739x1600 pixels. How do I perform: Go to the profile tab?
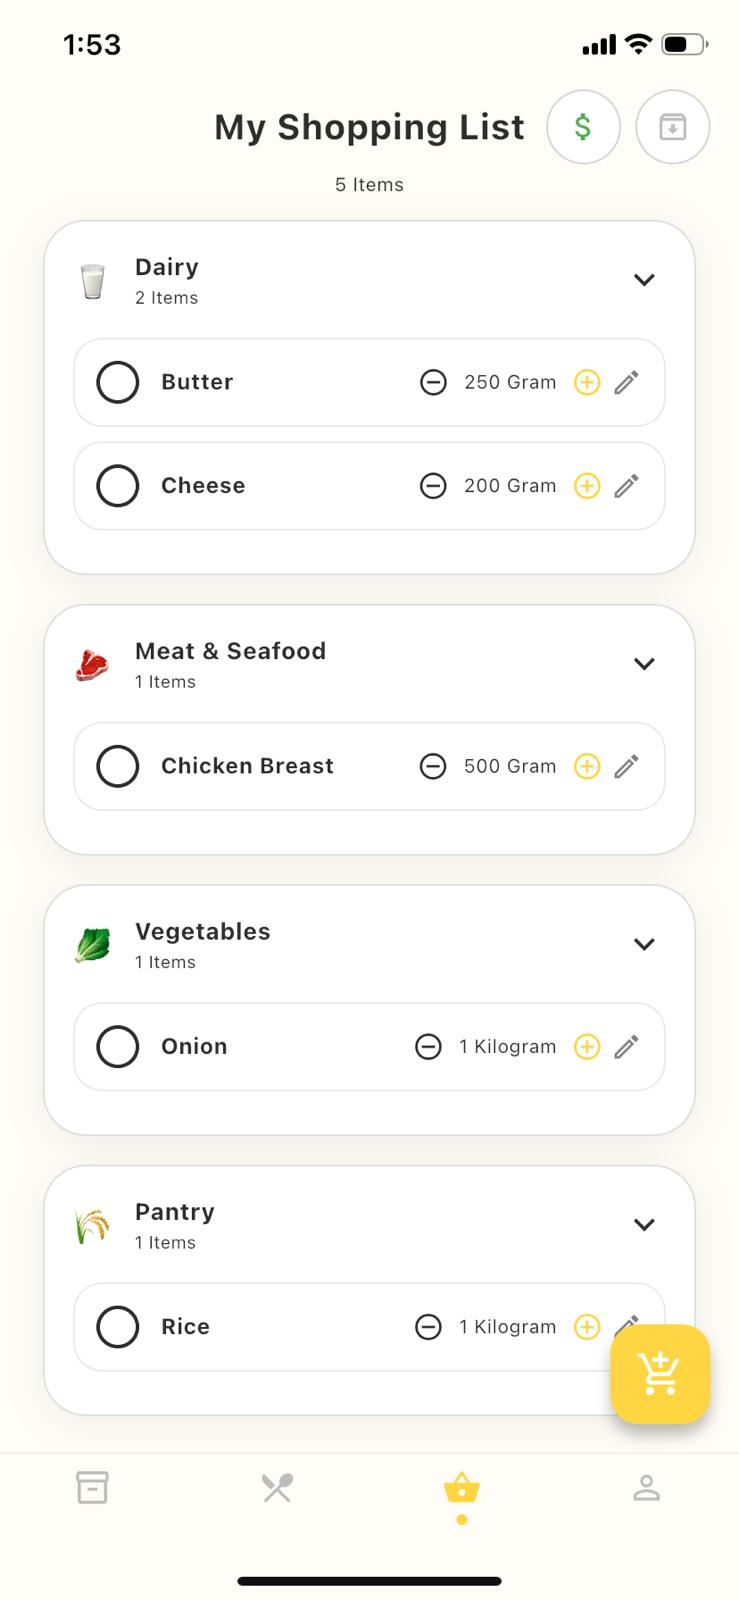[x=646, y=1488]
